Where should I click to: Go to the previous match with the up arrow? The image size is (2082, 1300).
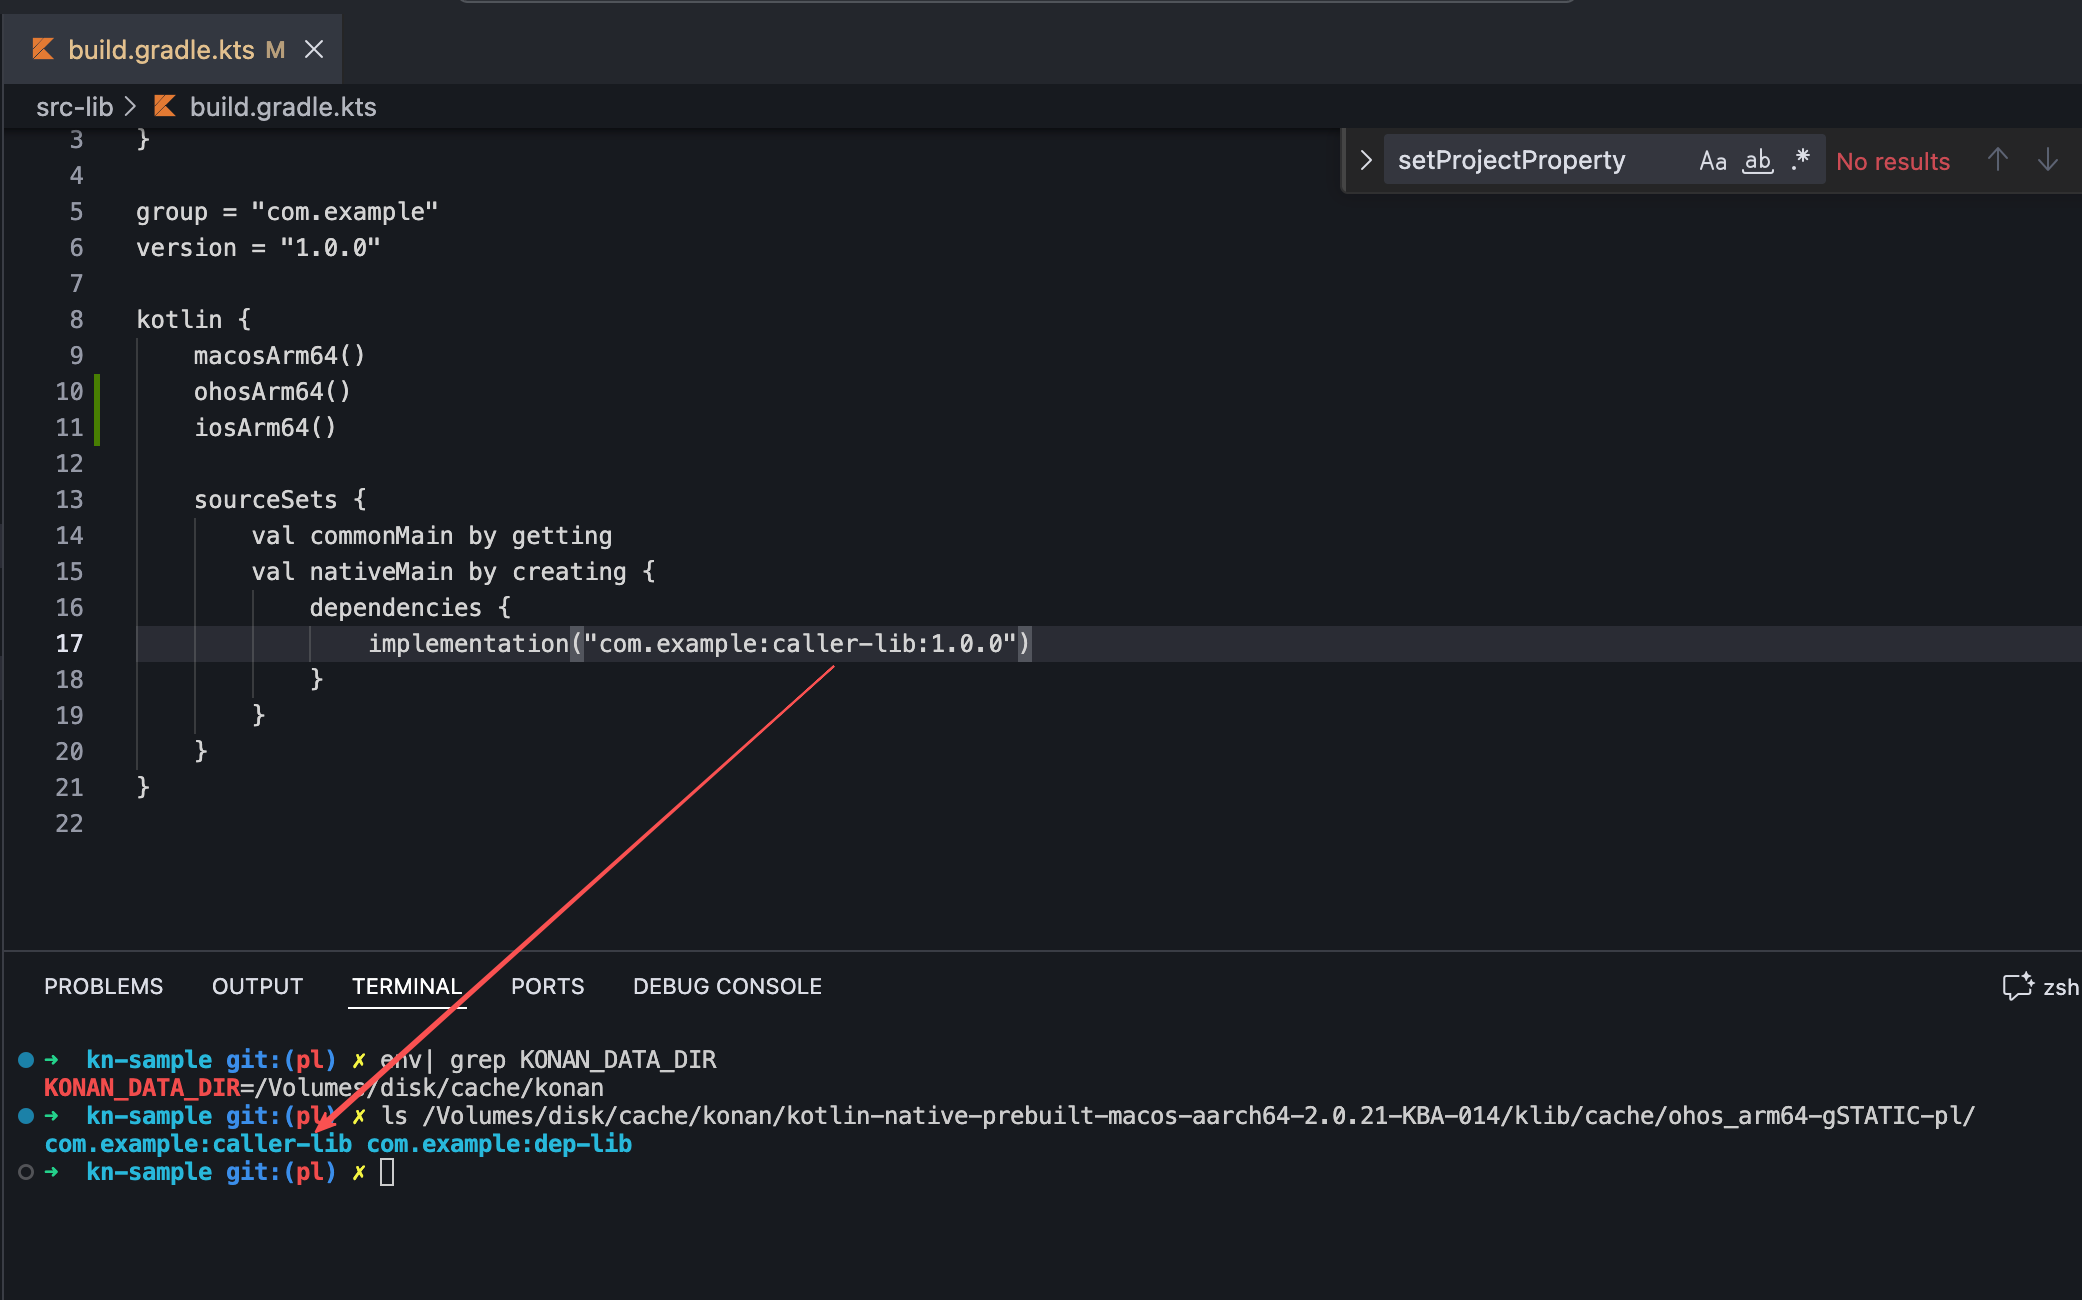[x=1997, y=160]
